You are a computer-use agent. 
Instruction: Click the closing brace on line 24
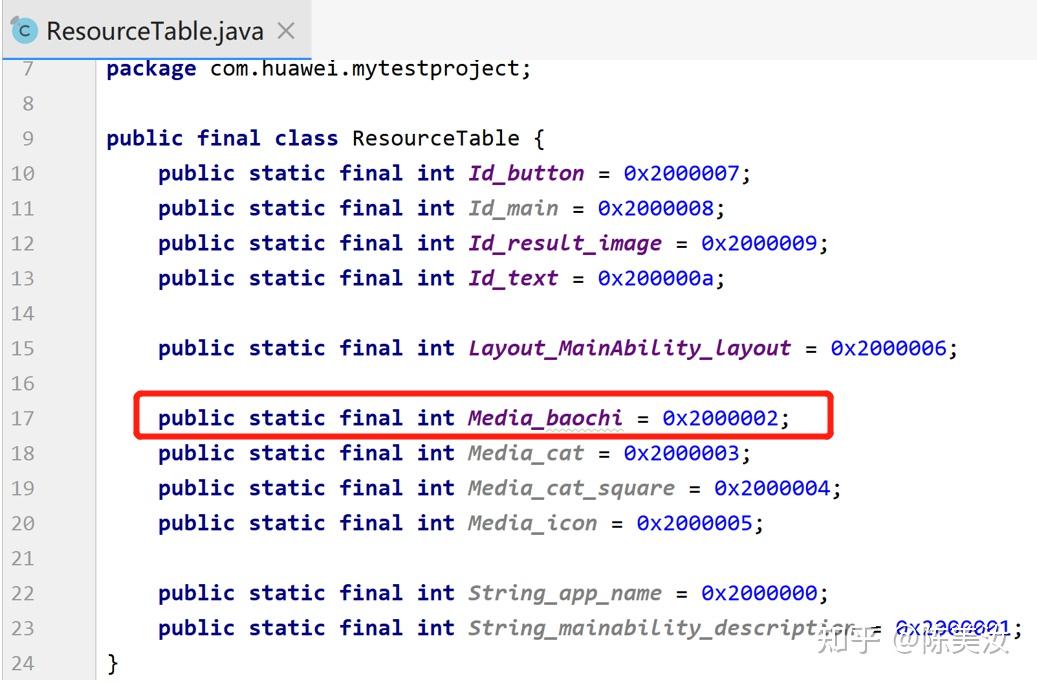tap(112, 663)
